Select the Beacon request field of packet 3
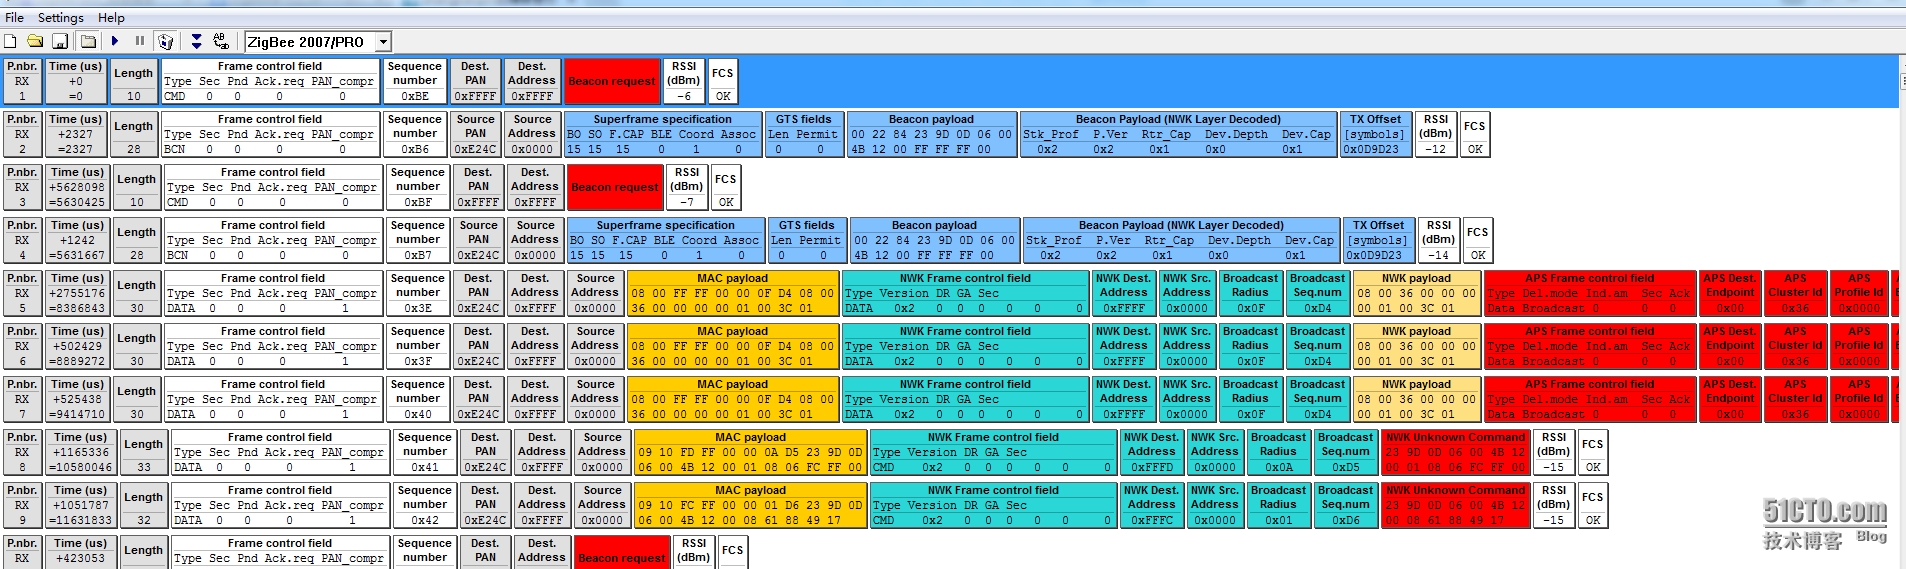1906x569 pixels. pos(615,187)
